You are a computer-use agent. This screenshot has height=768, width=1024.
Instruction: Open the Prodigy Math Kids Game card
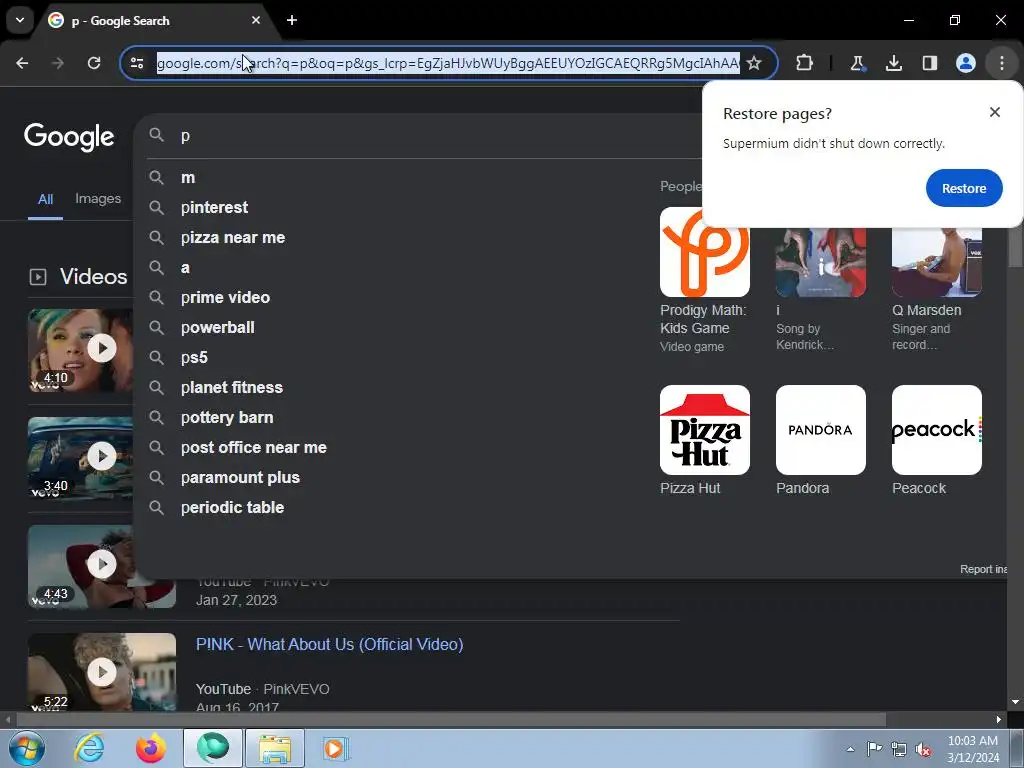pyautogui.click(x=705, y=281)
